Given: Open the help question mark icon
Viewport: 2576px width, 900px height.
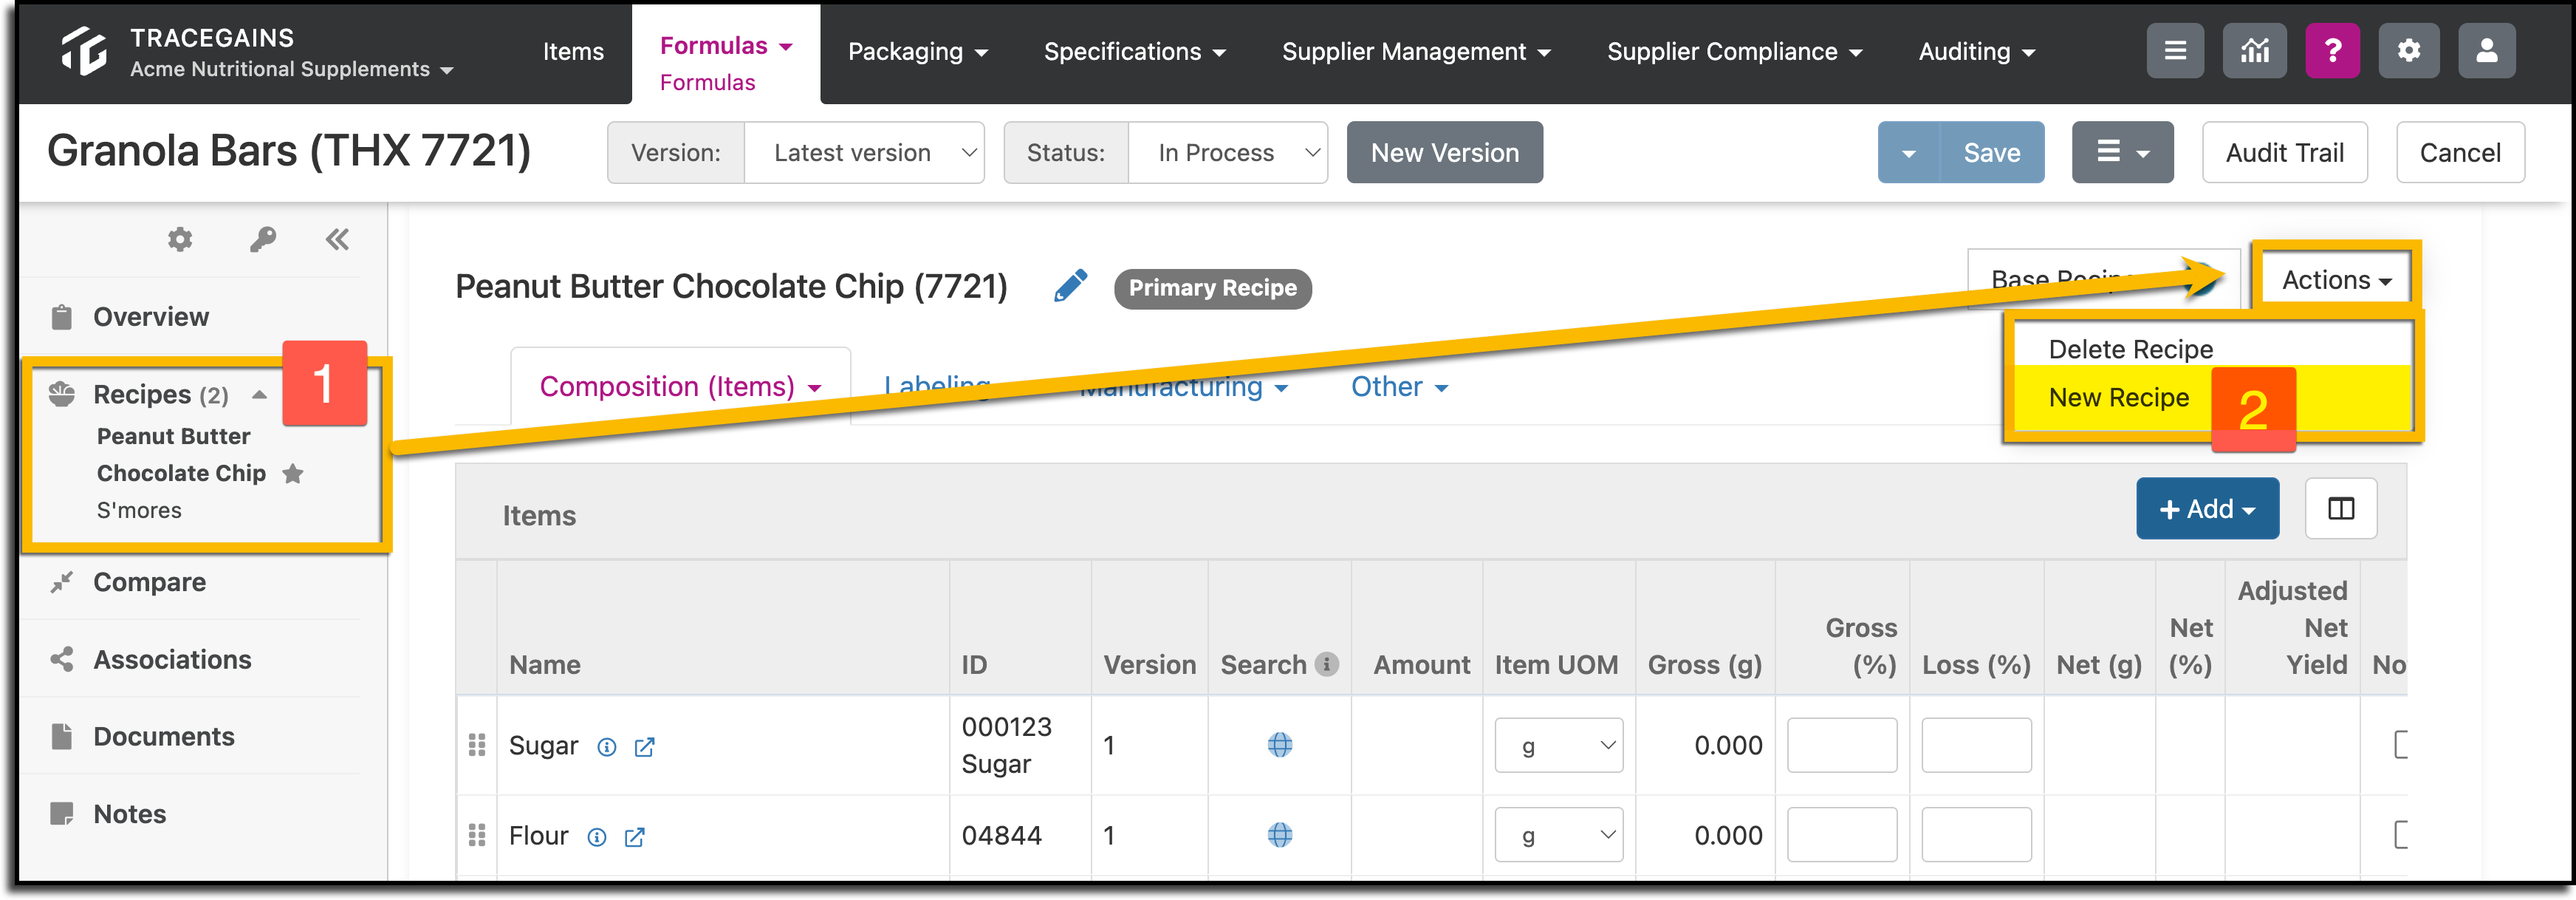Looking at the screenshot, I should coord(2332,51).
